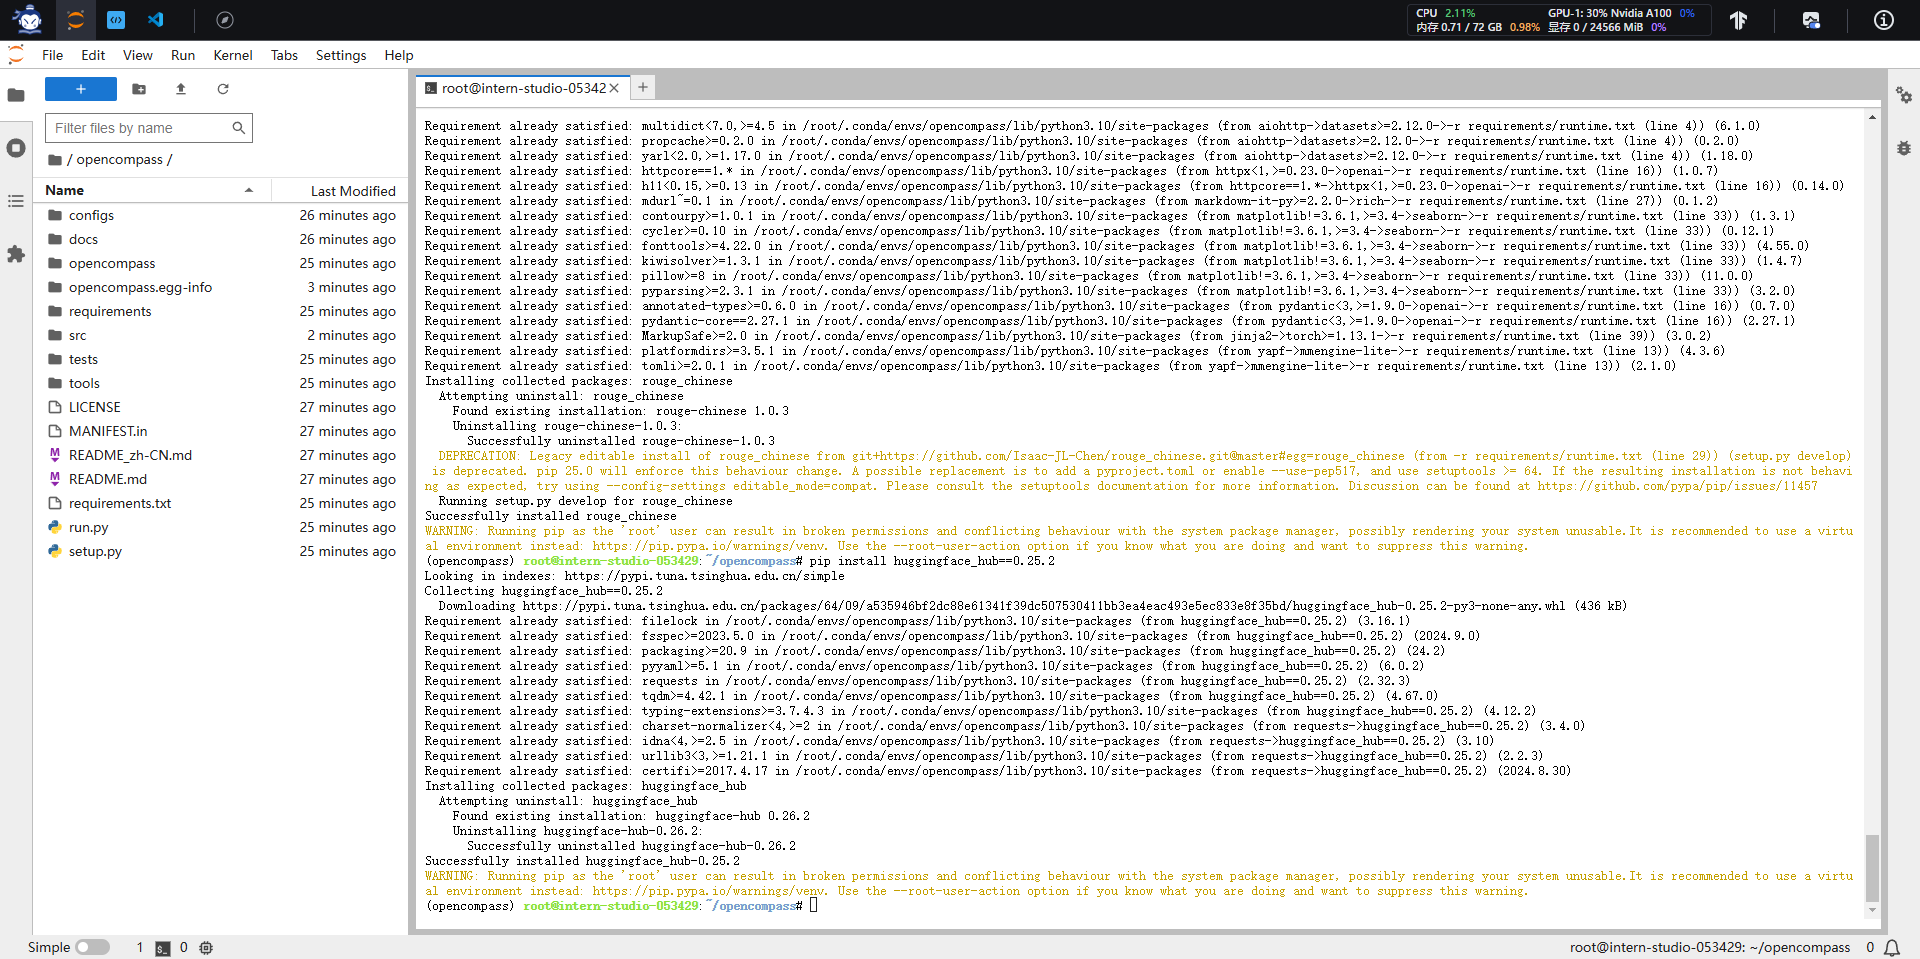Viewport: 1920px width, 959px height.
Task: Open the Help menu
Action: (x=399, y=55)
